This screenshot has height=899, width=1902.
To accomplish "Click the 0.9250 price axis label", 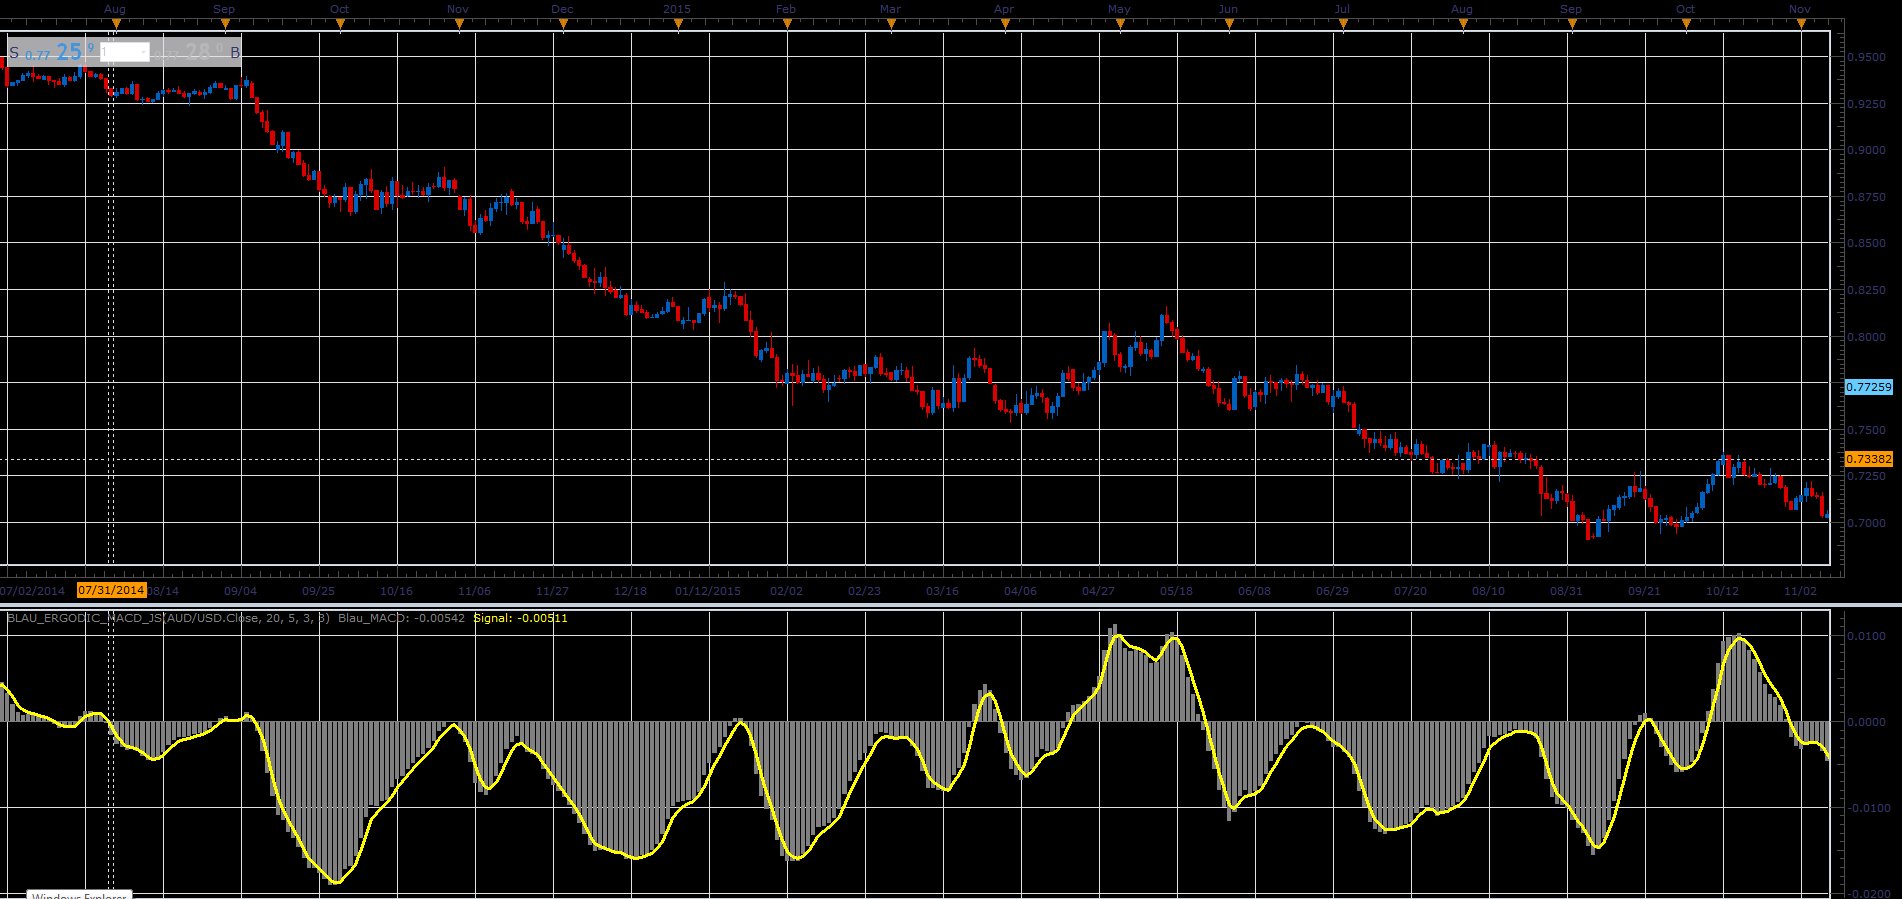I will (1866, 104).
